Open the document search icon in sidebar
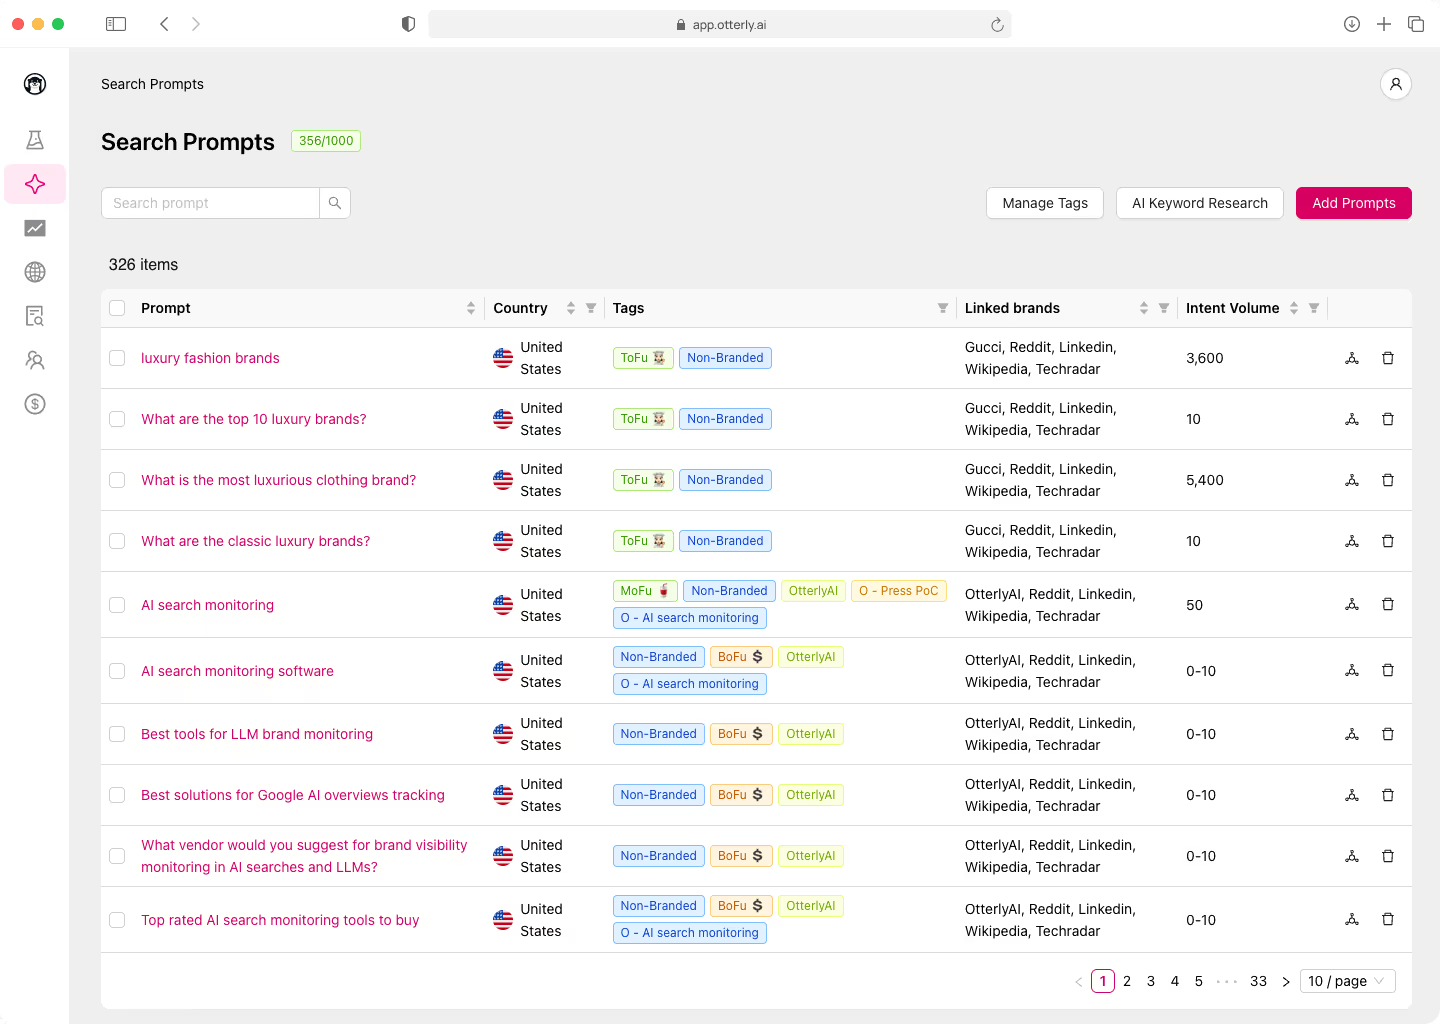This screenshot has height=1024, width=1440. click(x=35, y=316)
